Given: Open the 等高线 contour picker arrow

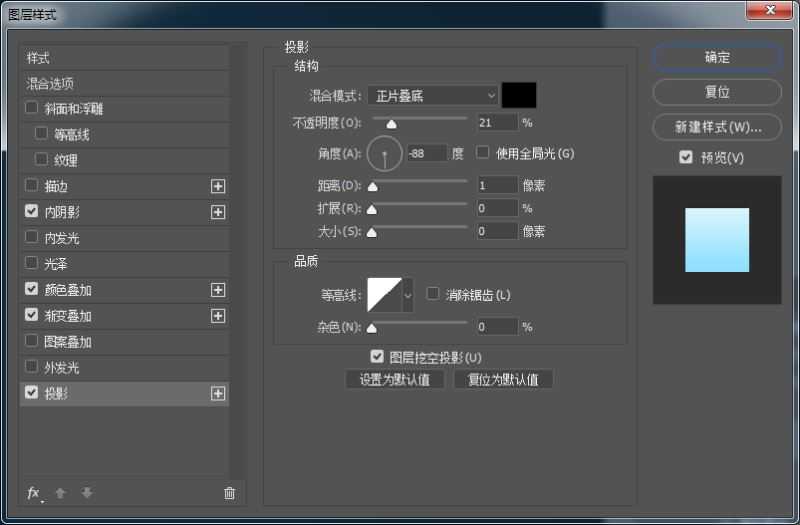Looking at the screenshot, I should (x=408, y=295).
